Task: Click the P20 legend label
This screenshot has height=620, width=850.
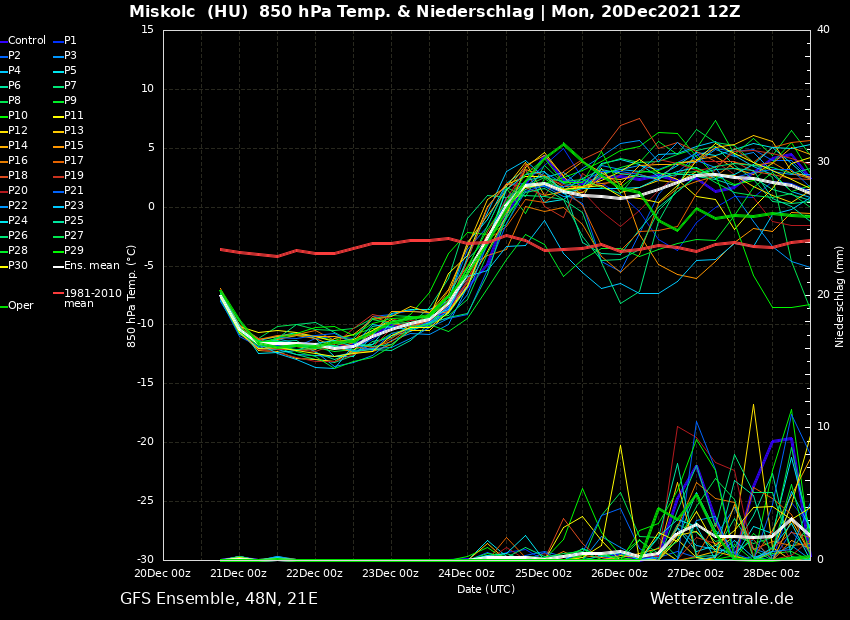Action: (18, 191)
